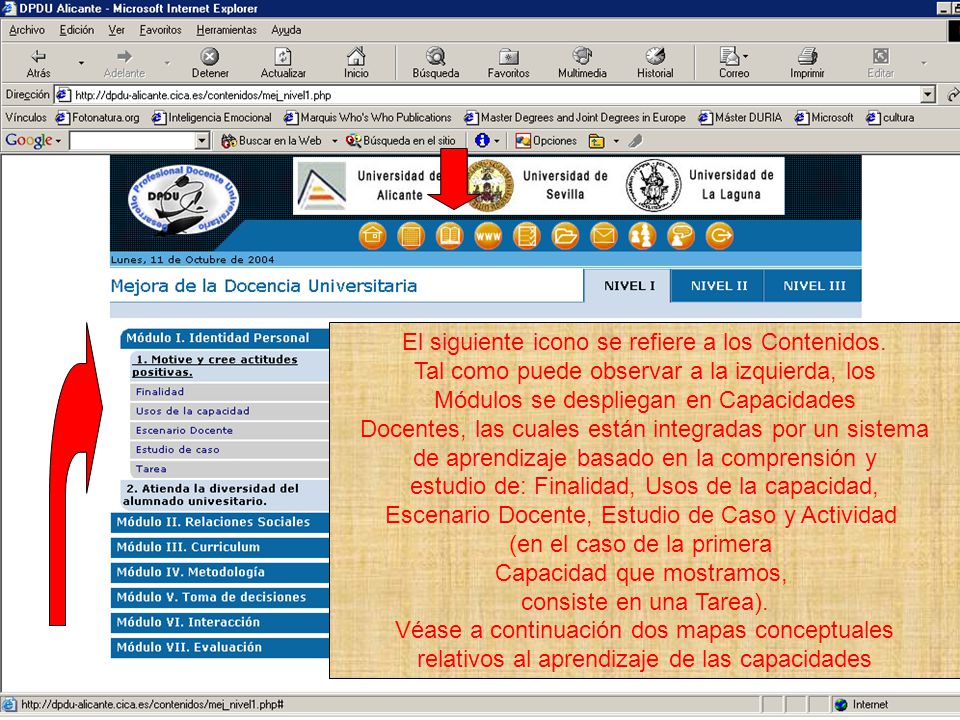
Task: Switch to the NIVEL III tab
Action: tap(814, 286)
